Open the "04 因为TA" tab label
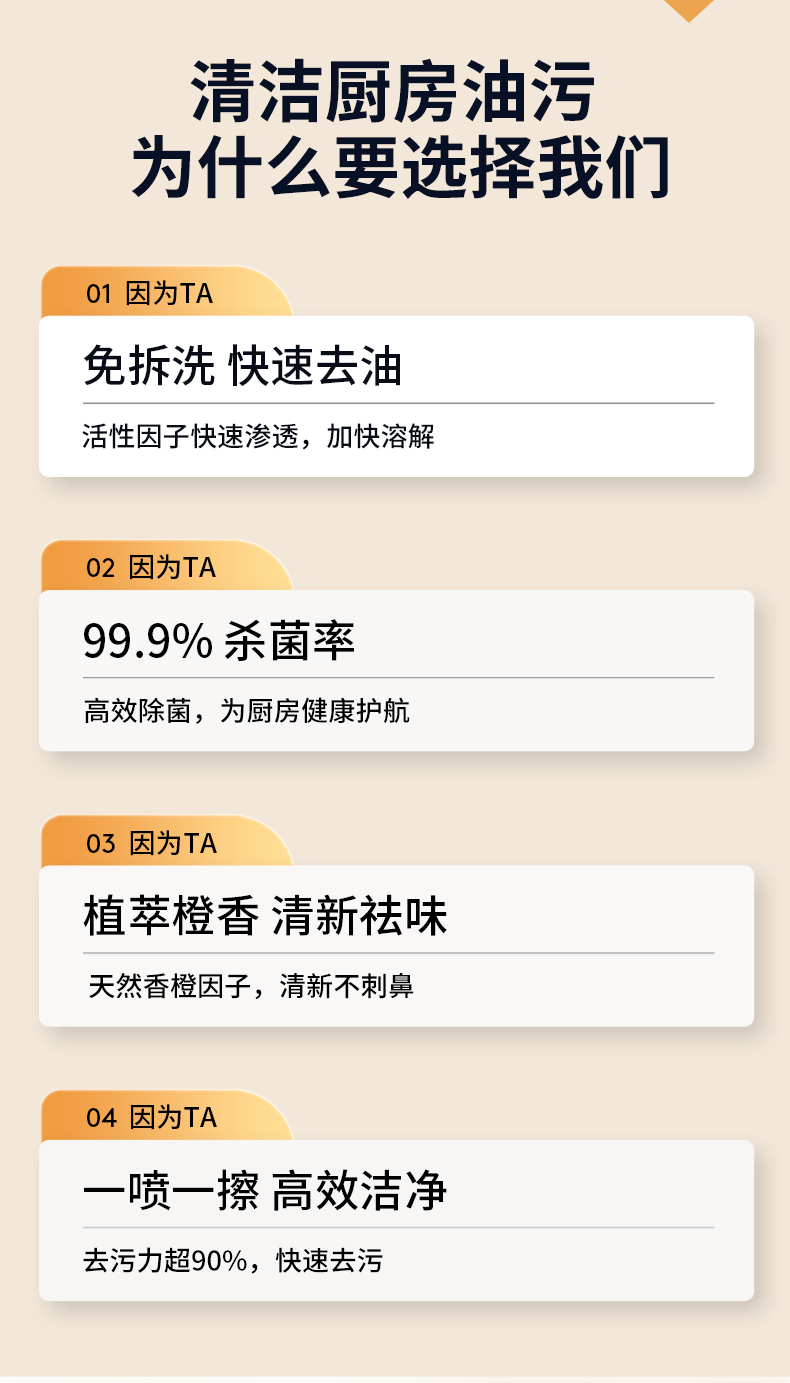Screen dimensions: 790x1383 (x=151, y=1117)
